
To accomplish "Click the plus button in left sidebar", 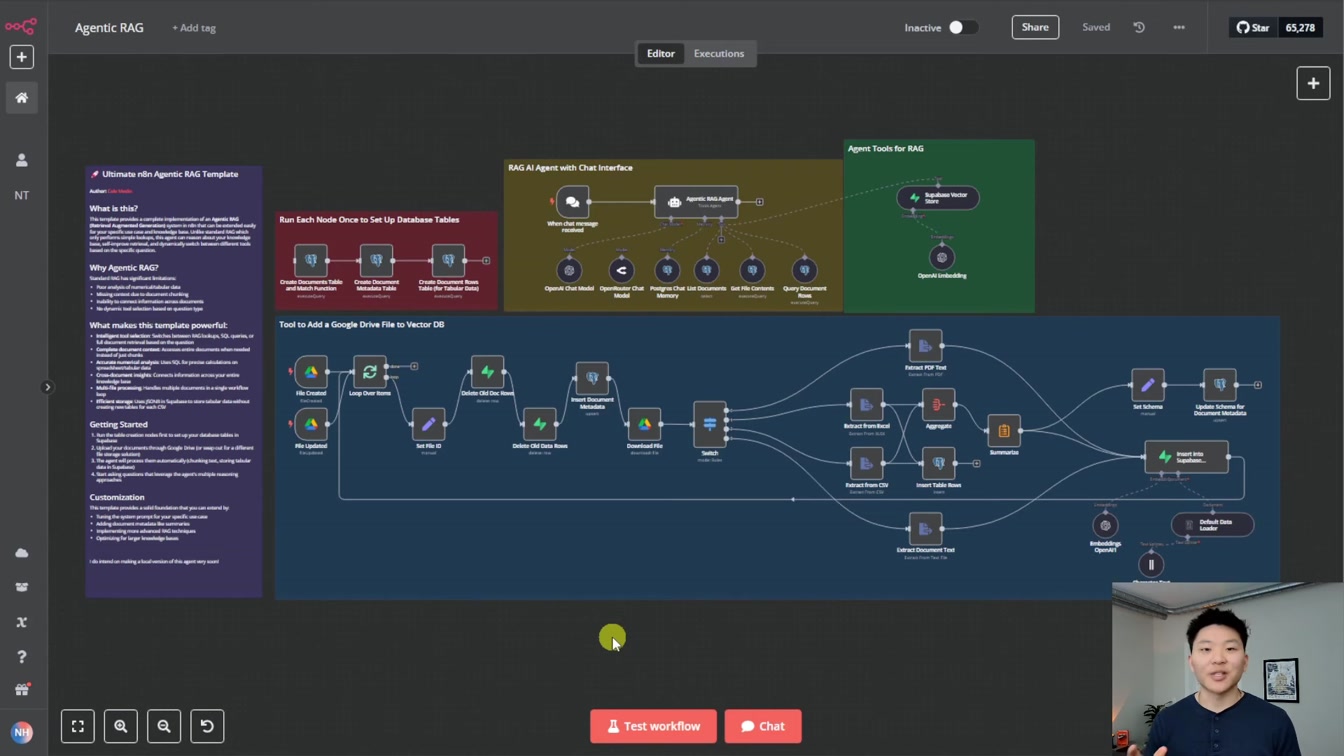I will coord(21,57).
